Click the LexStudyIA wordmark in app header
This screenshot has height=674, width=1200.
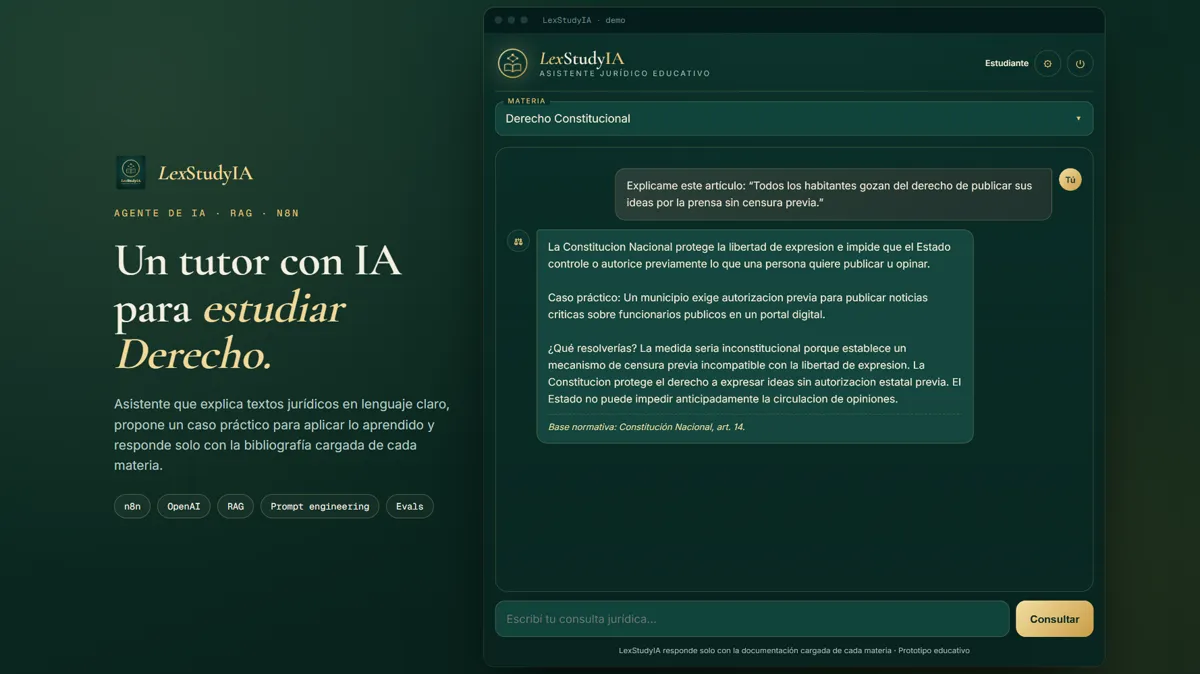tap(582, 58)
